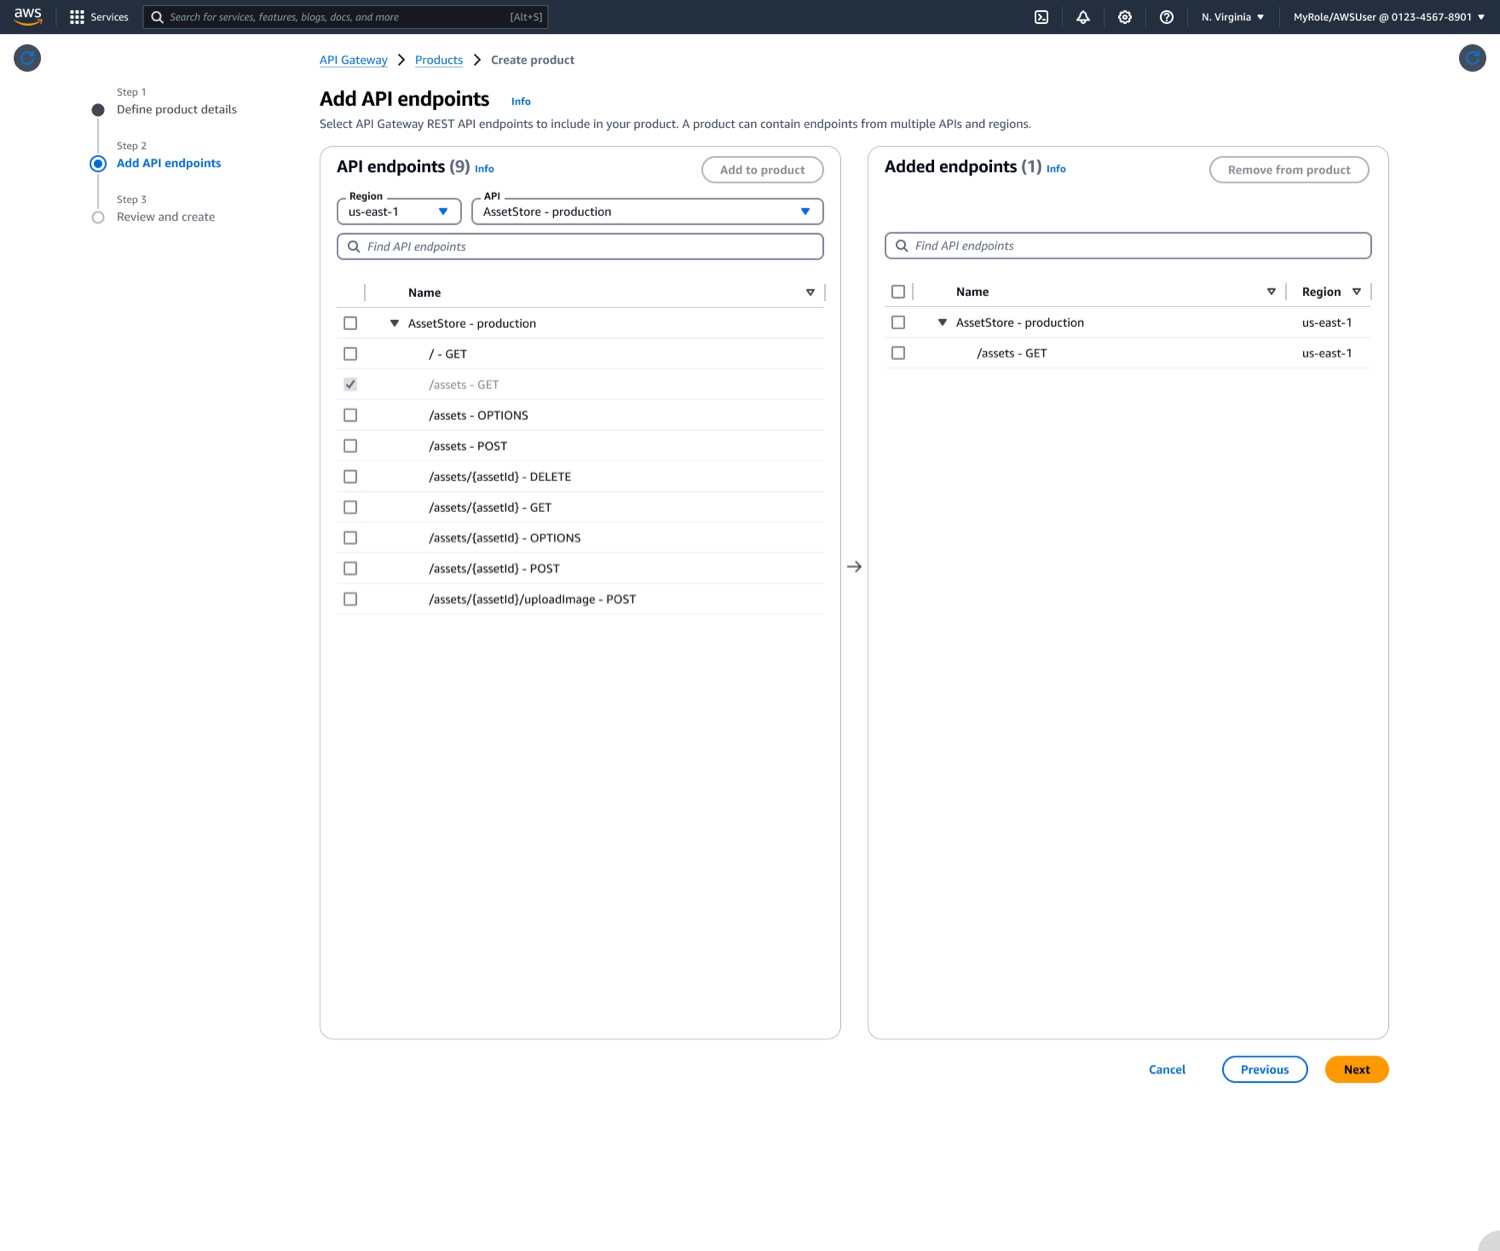1500x1251 pixels.
Task: Click the search icon in Added endpoints filter
Action: coord(902,245)
